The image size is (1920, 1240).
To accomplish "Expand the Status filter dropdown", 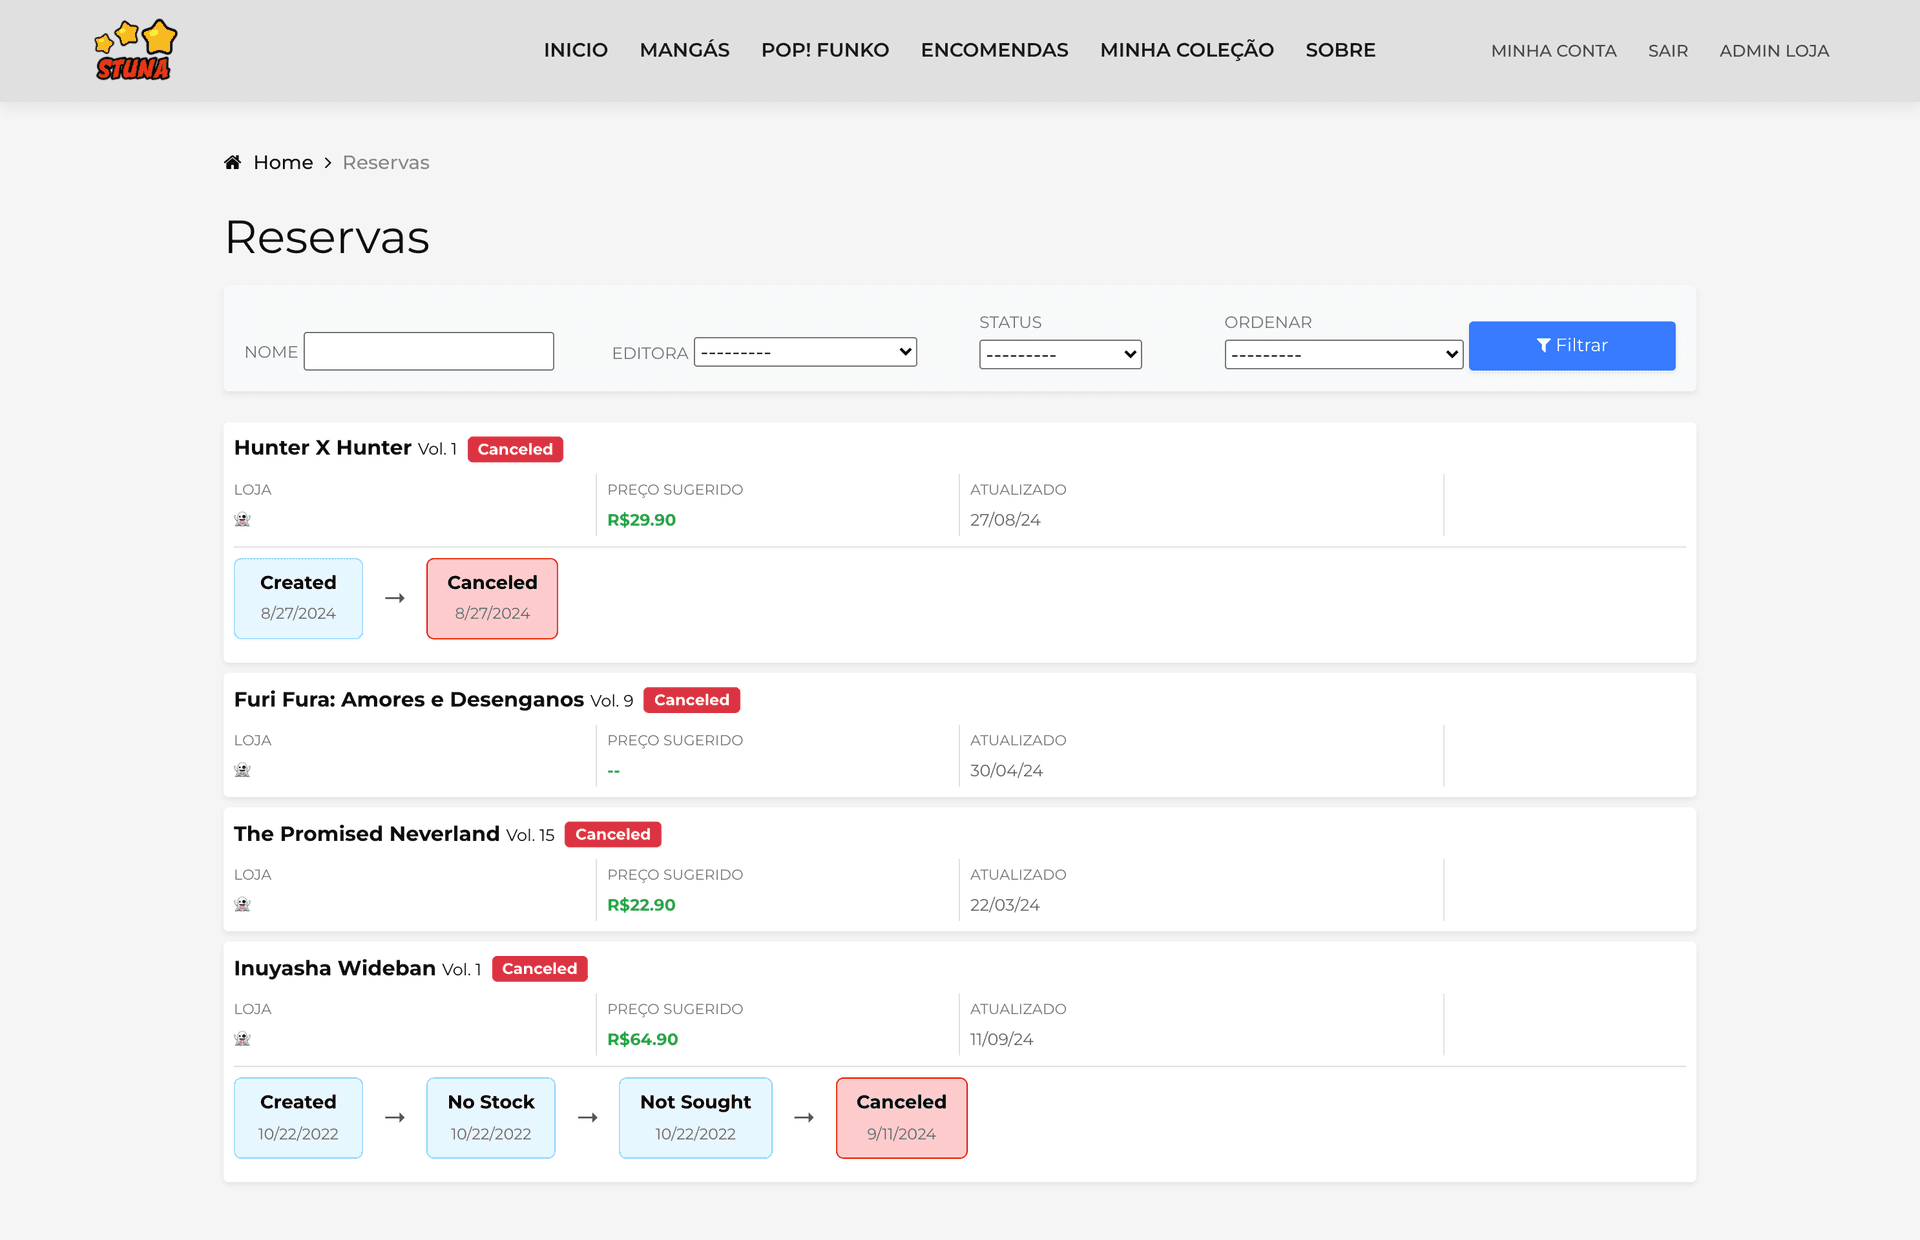I will (1060, 354).
